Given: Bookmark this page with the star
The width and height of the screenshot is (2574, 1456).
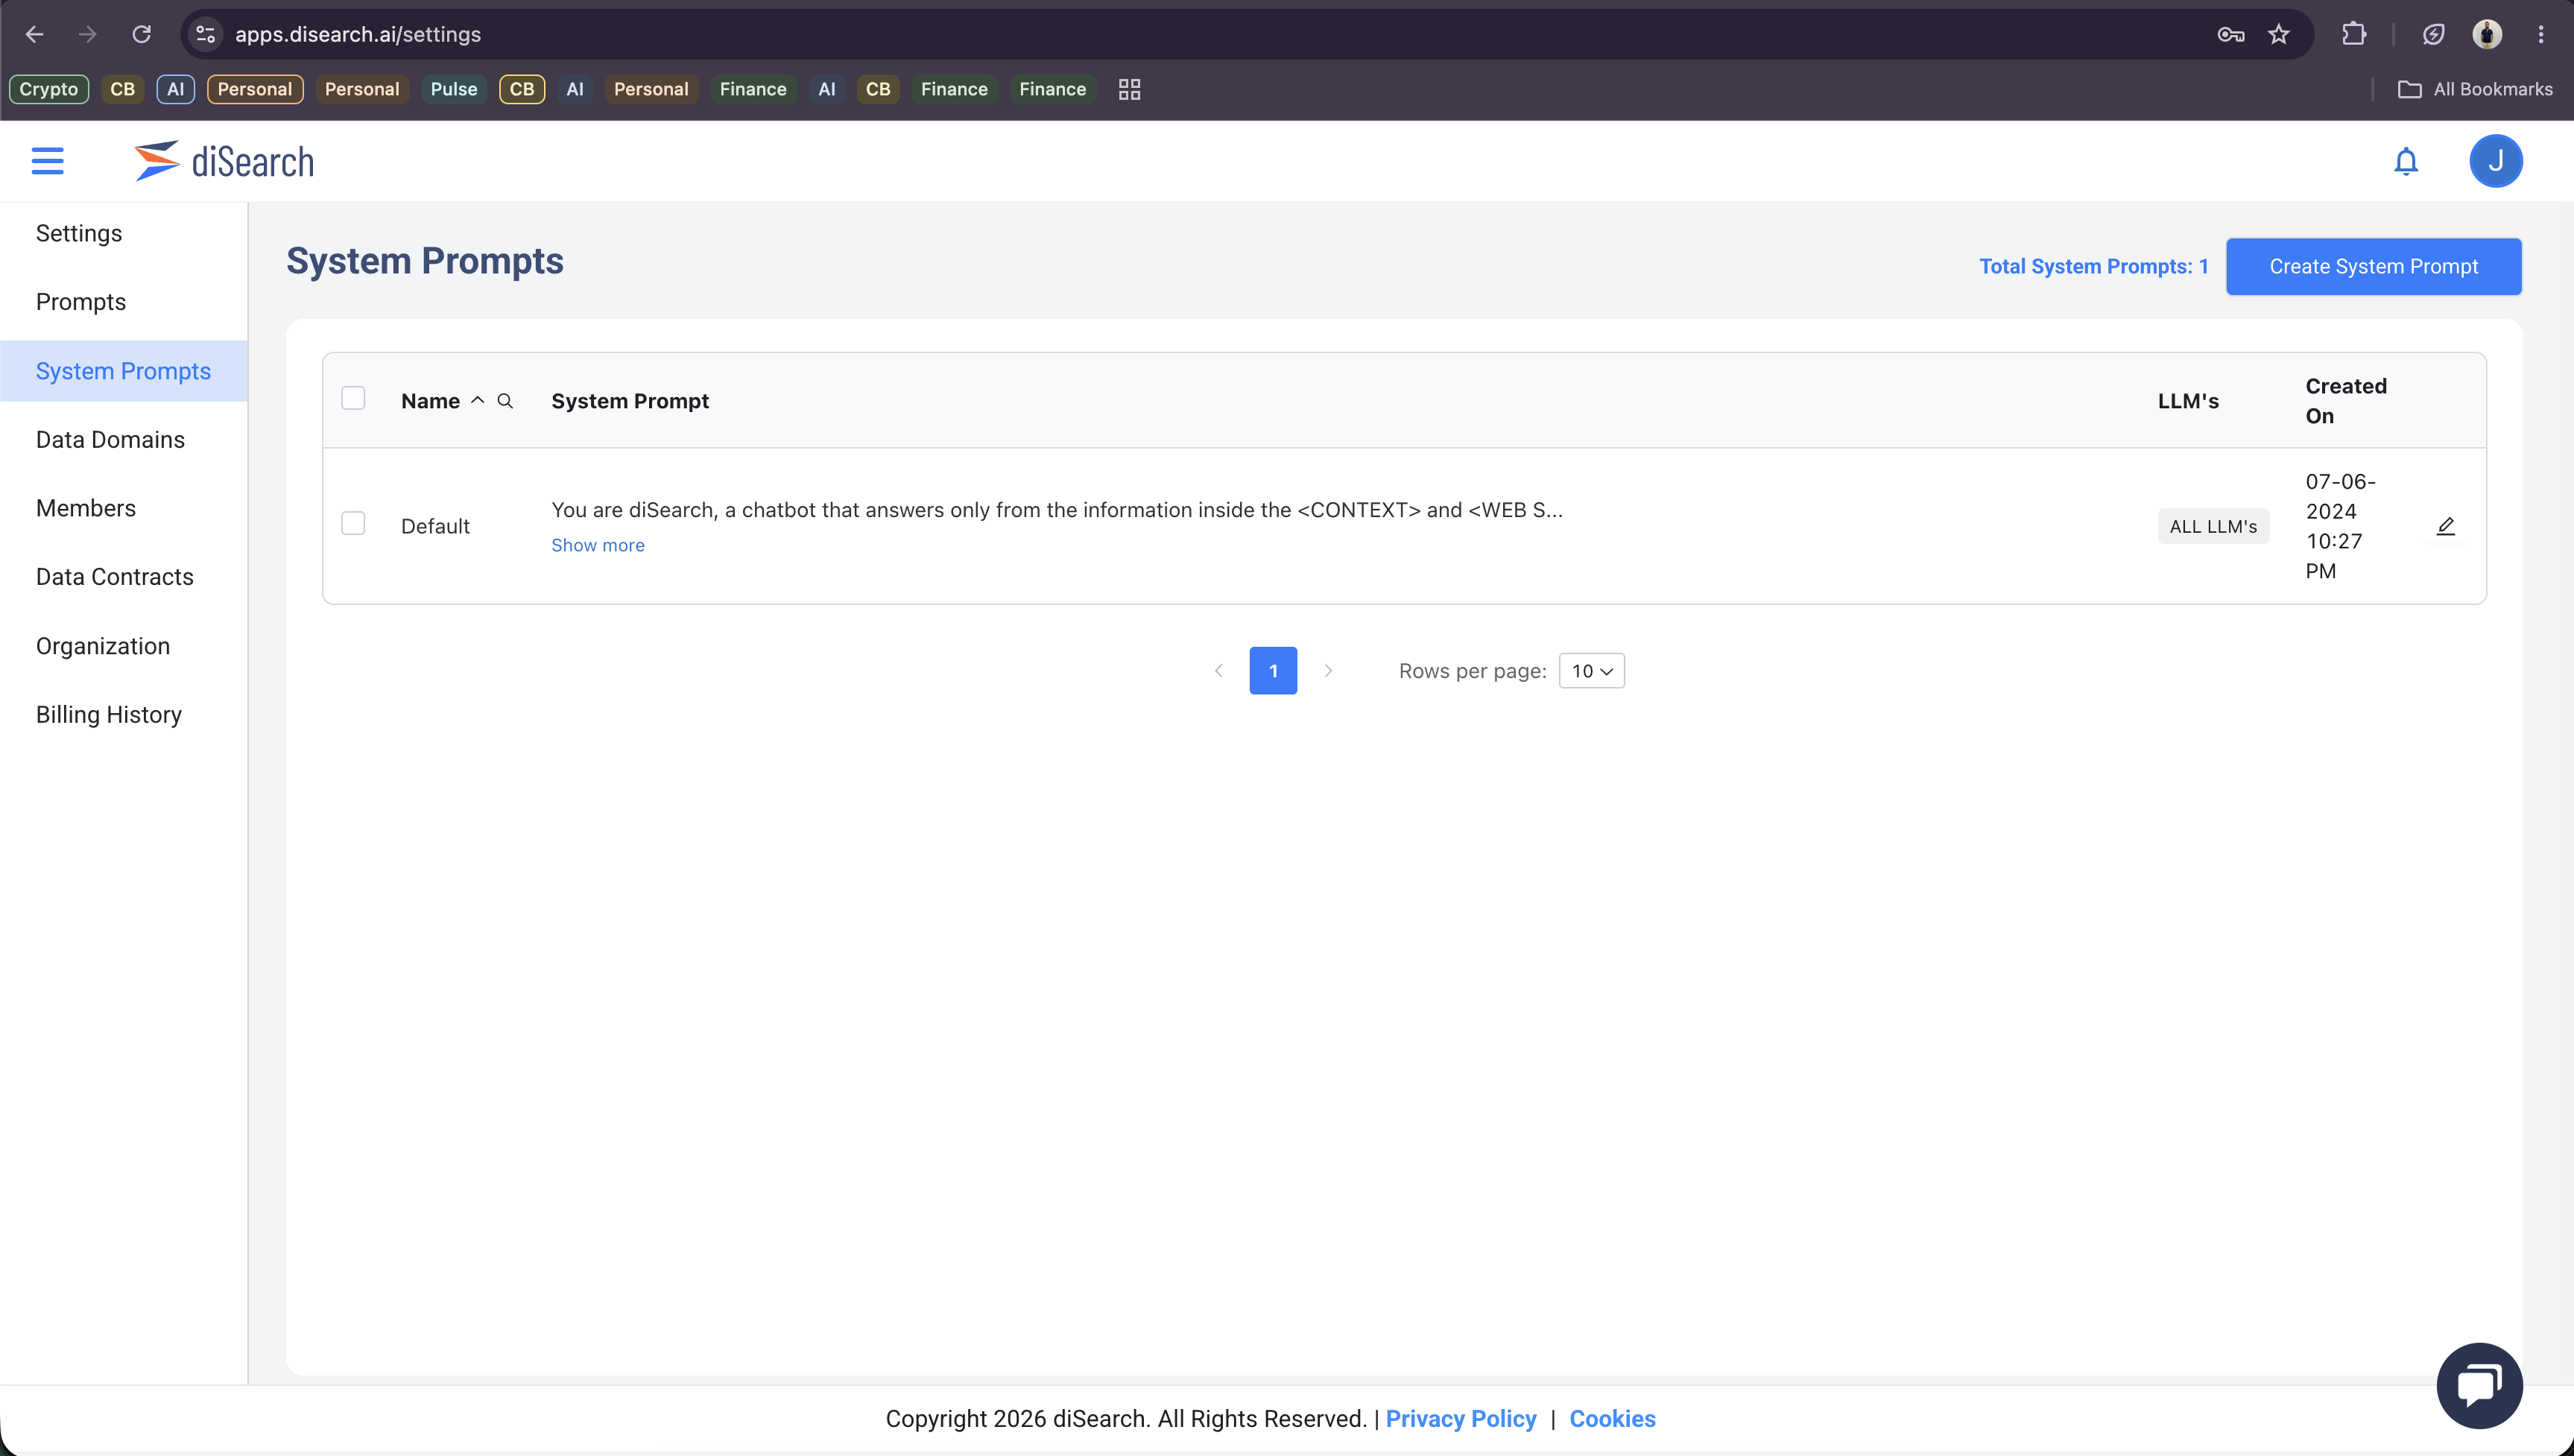Looking at the screenshot, I should (x=2278, y=34).
